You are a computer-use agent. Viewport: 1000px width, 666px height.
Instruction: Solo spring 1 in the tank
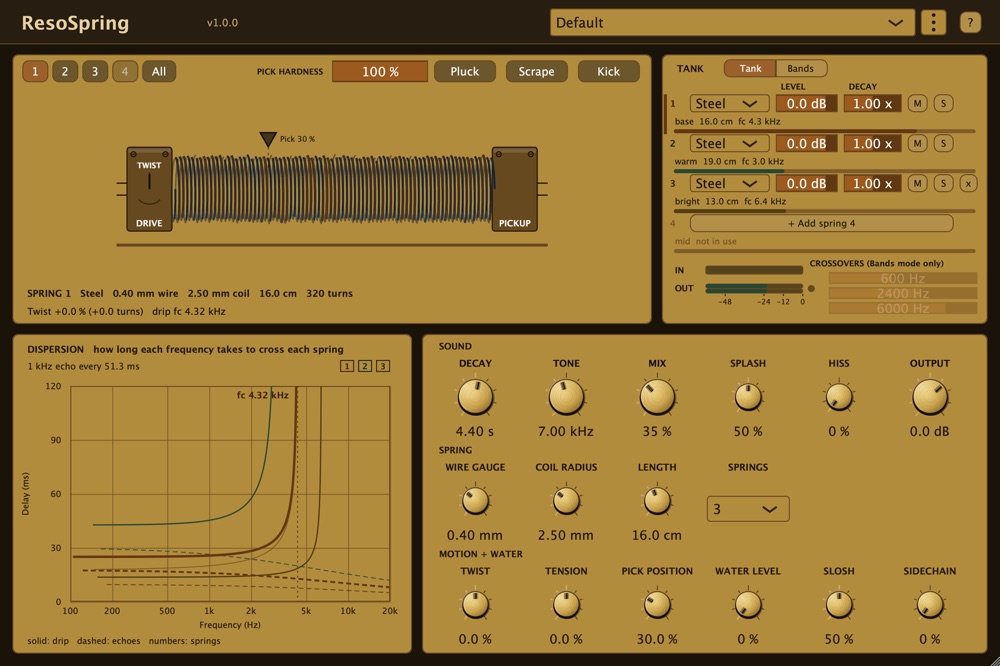pyautogui.click(x=943, y=103)
